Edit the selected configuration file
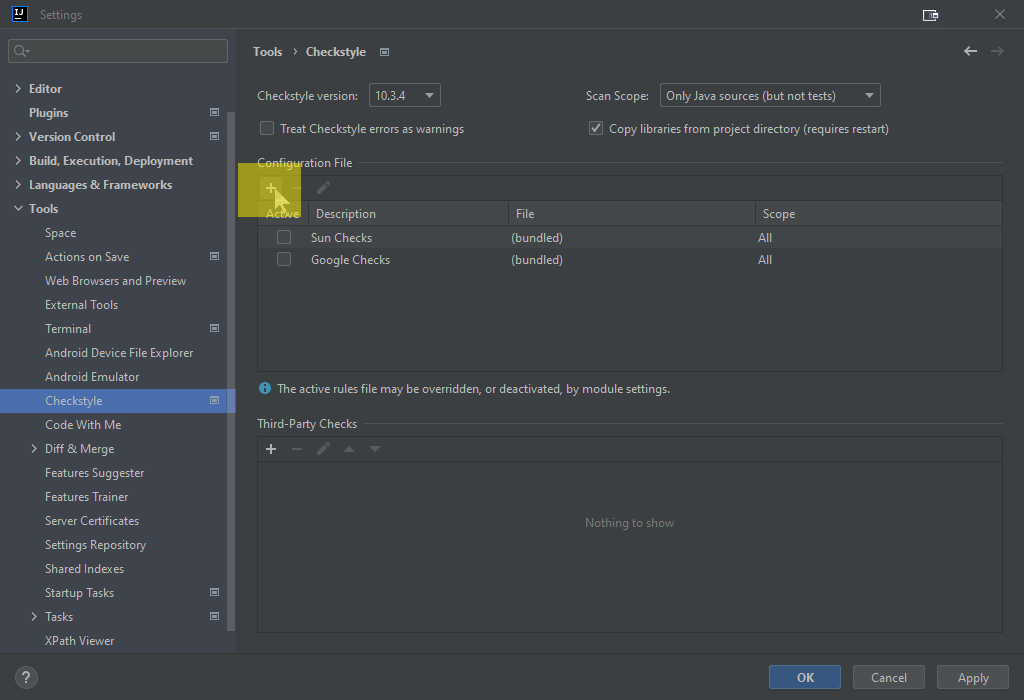Screen dimensions: 1024x700 pyautogui.click(x=323, y=188)
